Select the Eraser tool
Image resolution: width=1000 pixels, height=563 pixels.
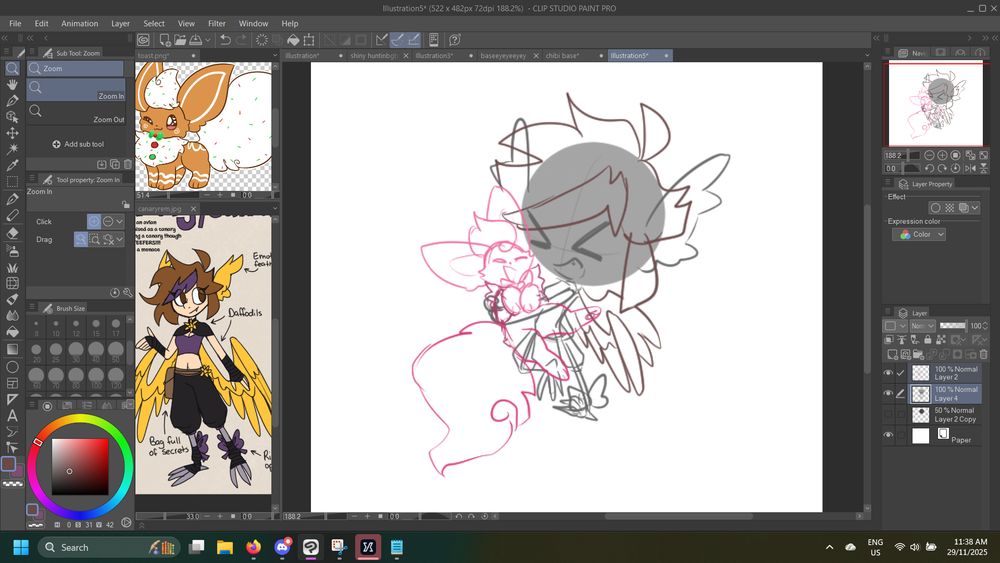tap(12, 233)
